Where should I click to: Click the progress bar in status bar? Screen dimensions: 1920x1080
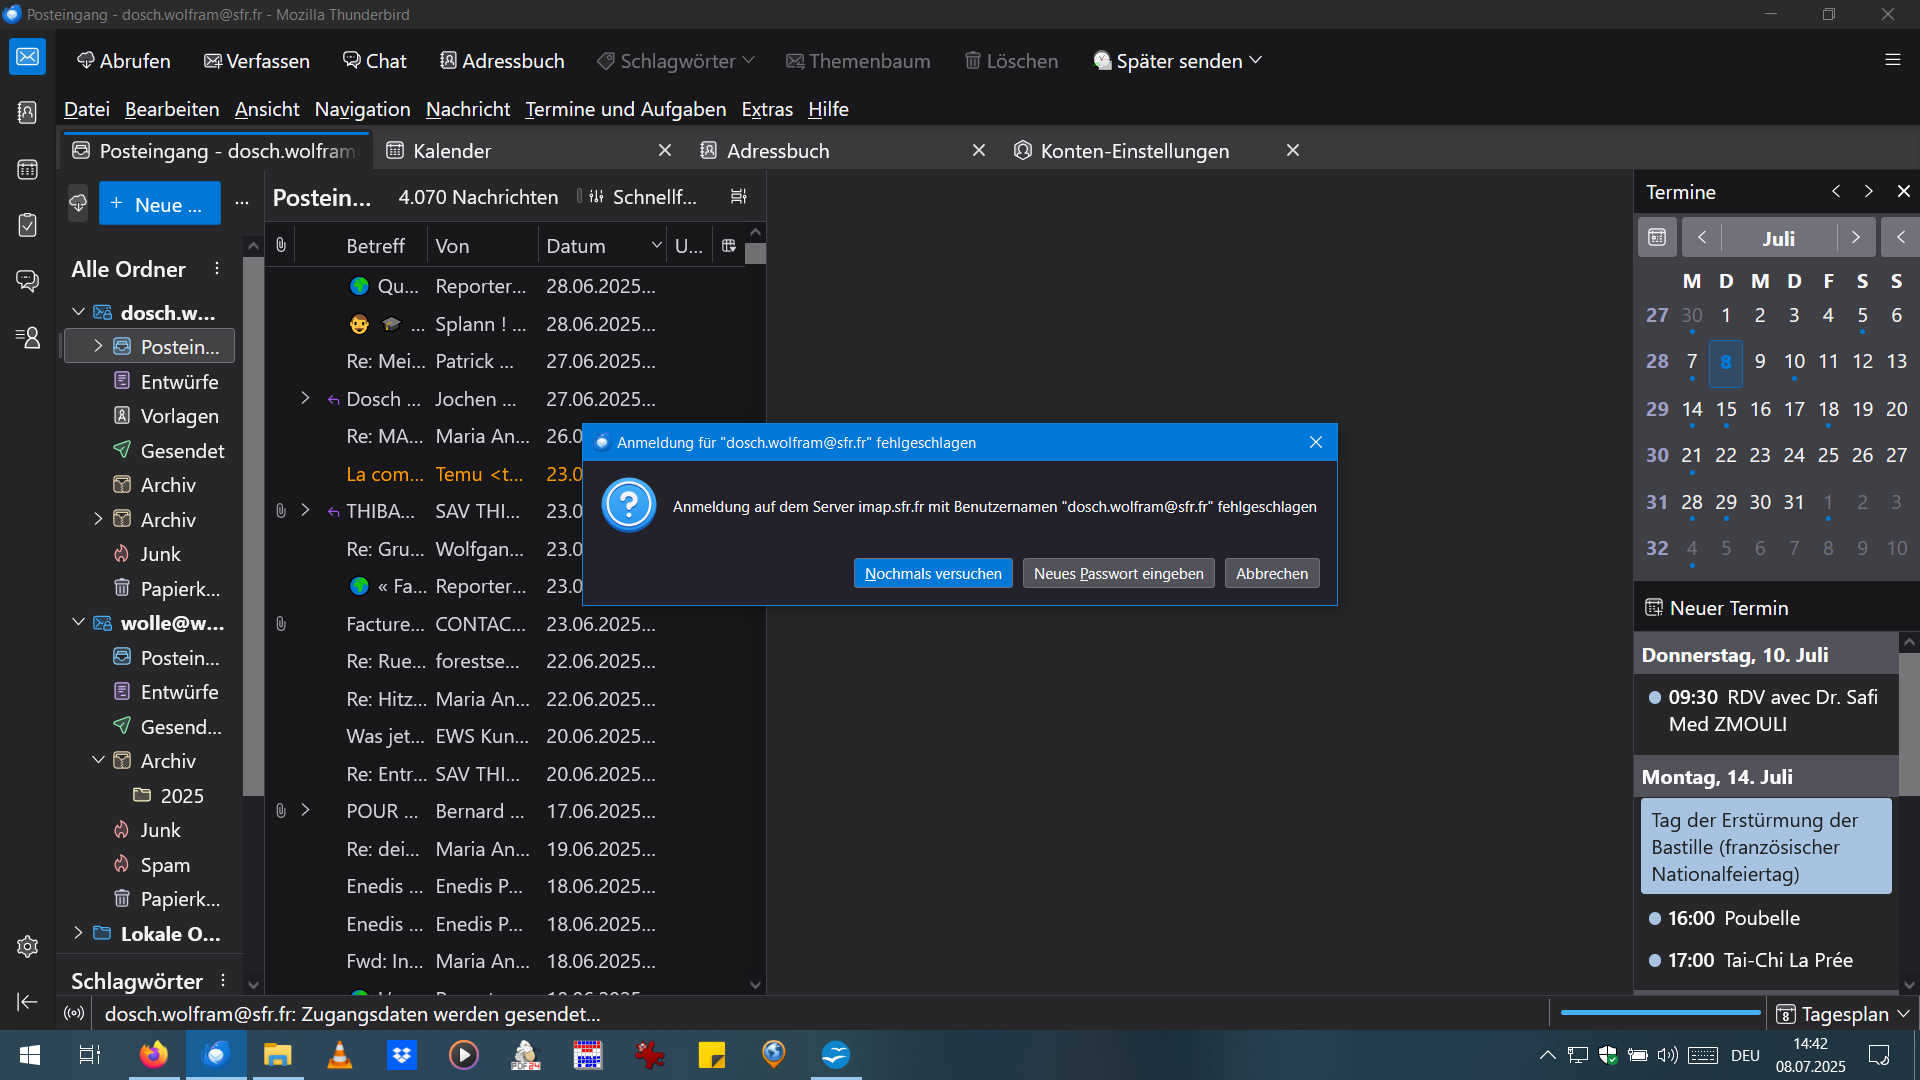tap(1660, 1013)
